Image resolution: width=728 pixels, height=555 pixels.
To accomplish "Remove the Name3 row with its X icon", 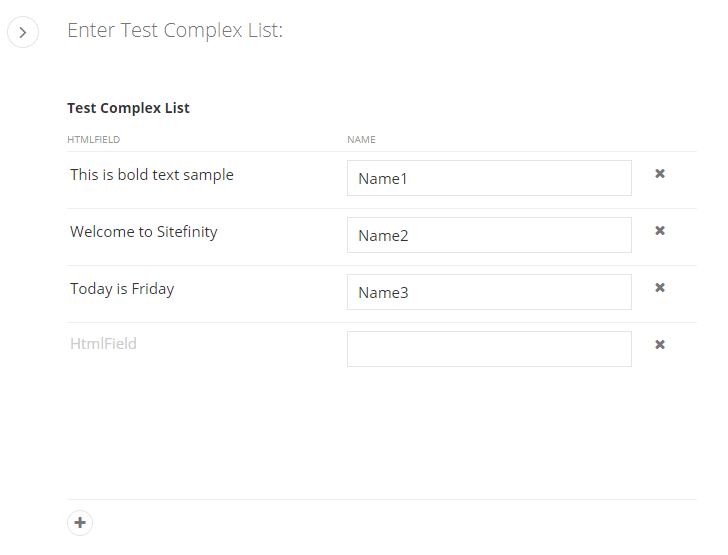I will 660,287.
